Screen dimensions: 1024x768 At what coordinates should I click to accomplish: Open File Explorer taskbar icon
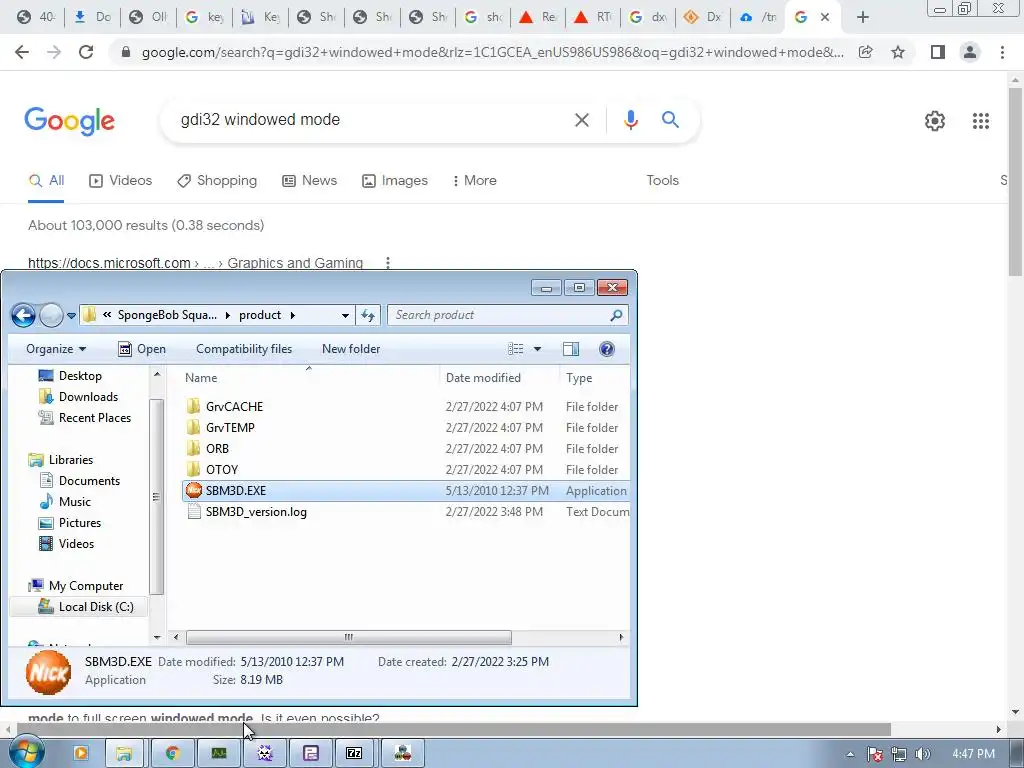(124, 754)
